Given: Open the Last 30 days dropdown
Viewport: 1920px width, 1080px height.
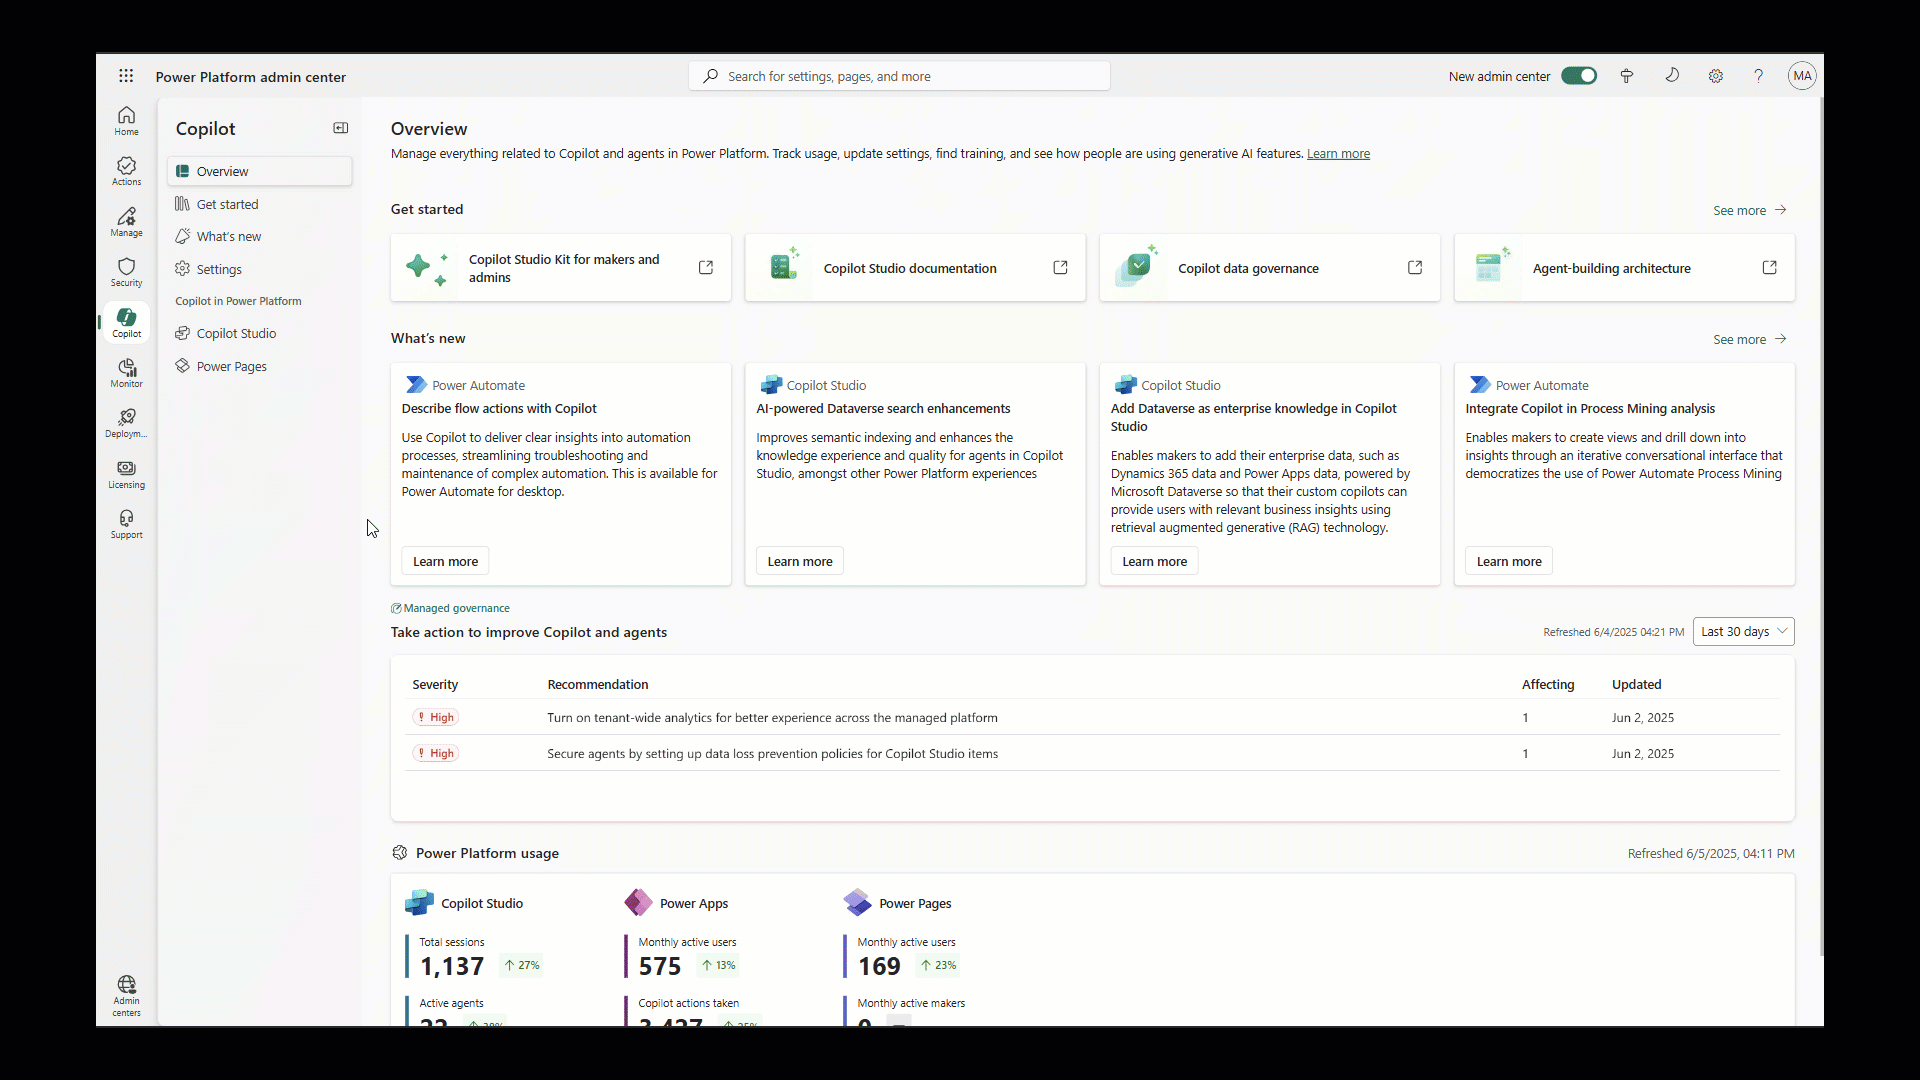Looking at the screenshot, I should tap(1743, 632).
